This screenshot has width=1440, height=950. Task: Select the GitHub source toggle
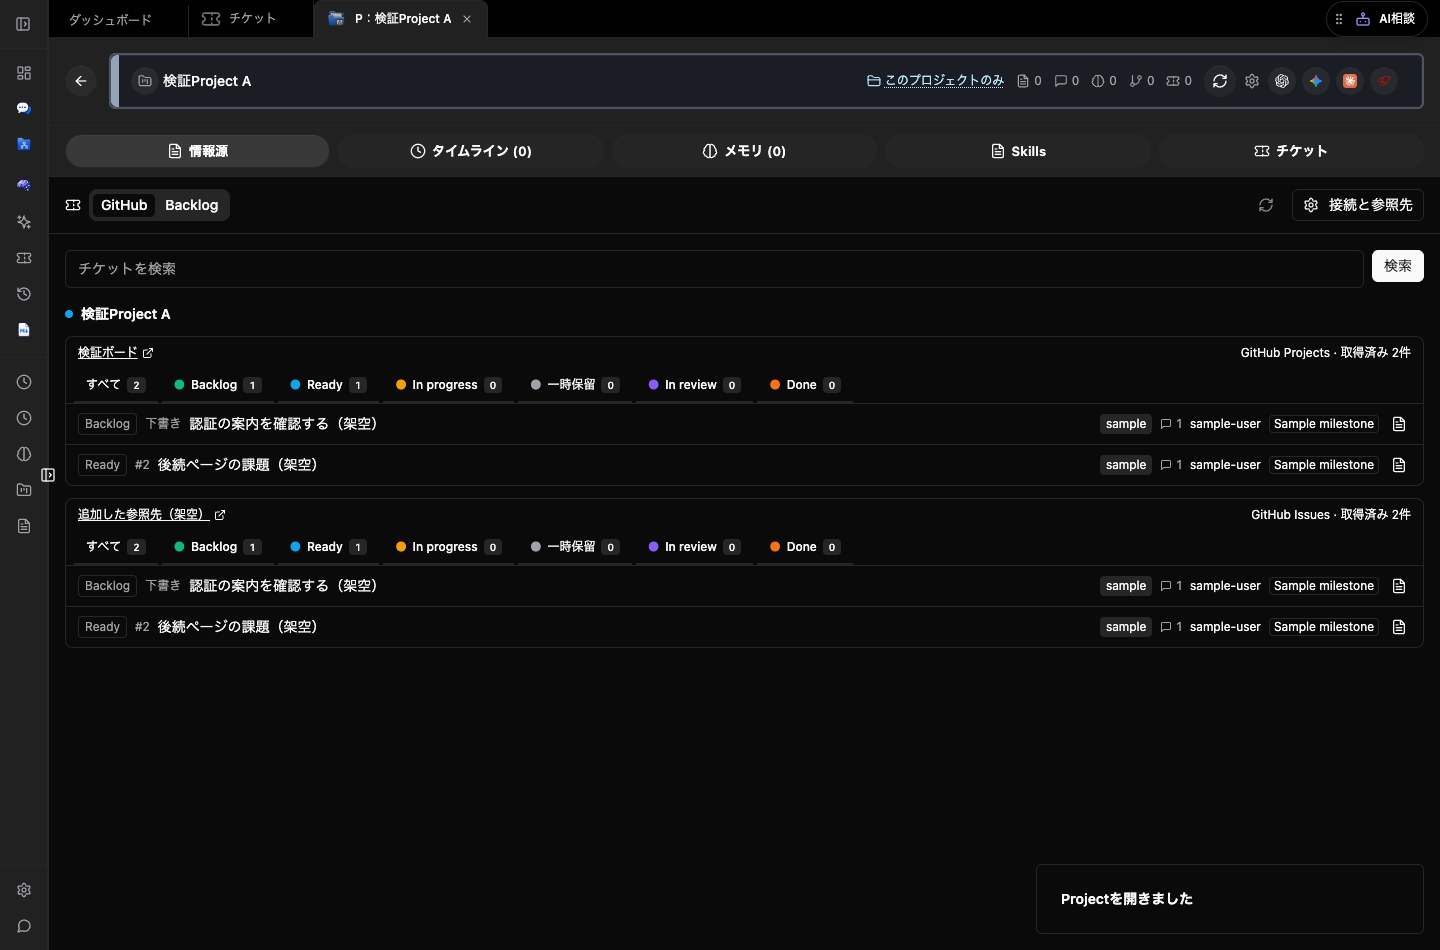[x=124, y=205]
